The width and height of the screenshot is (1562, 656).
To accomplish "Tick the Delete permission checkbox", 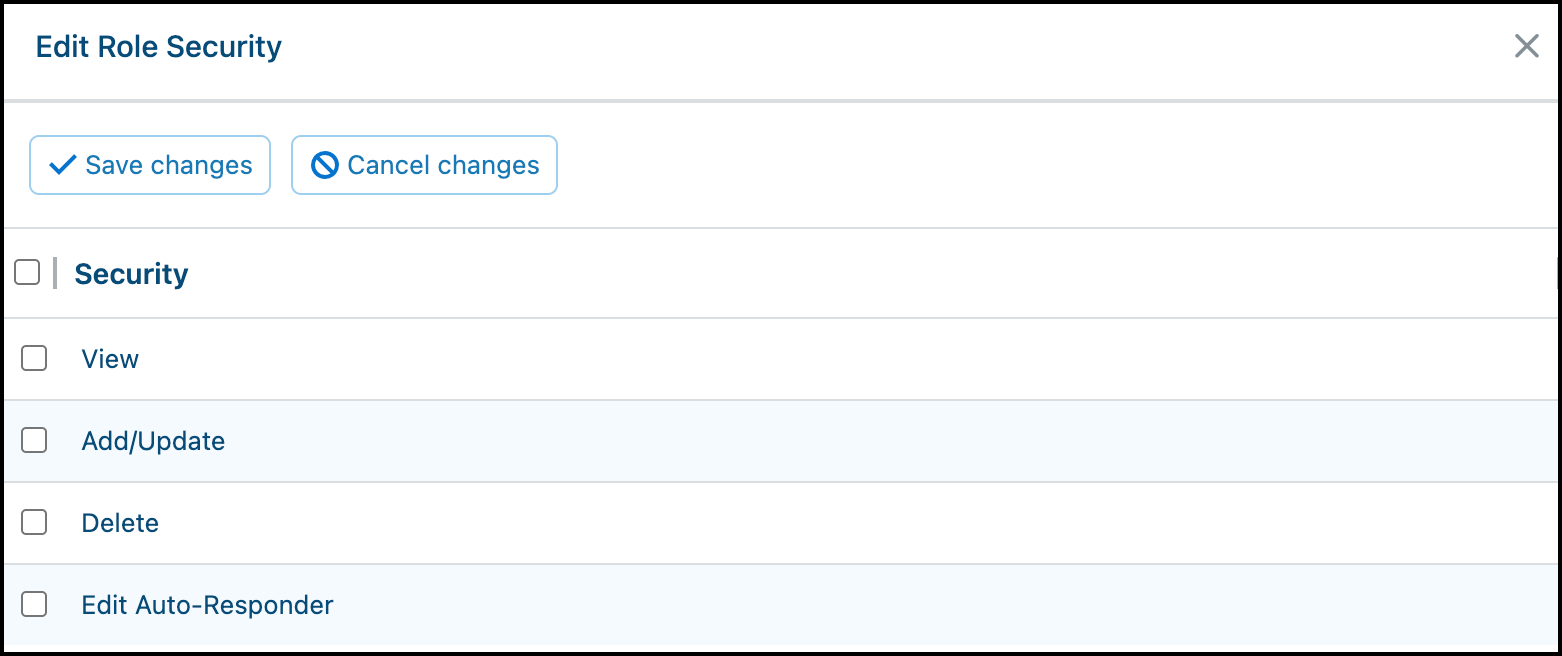I will click(x=34, y=522).
